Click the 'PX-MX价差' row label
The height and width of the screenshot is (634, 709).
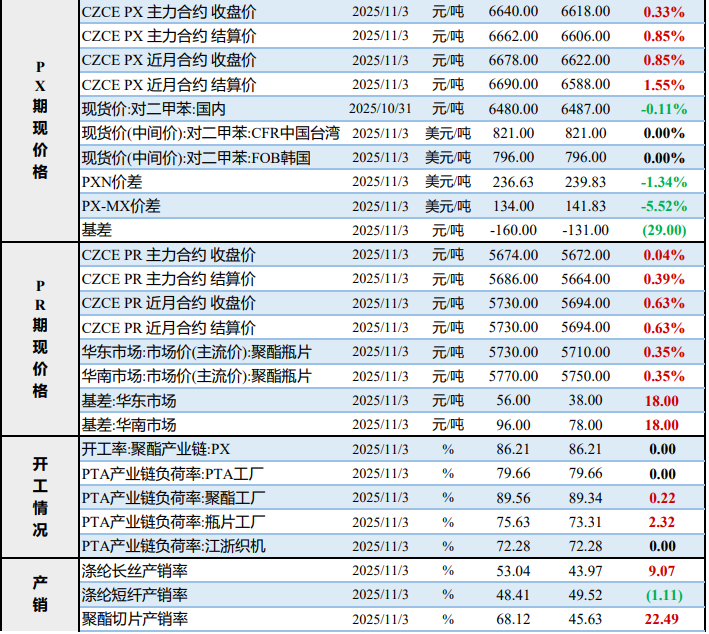click(x=121, y=206)
